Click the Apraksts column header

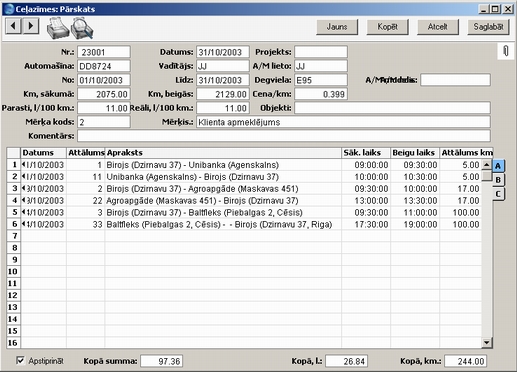[223, 153]
